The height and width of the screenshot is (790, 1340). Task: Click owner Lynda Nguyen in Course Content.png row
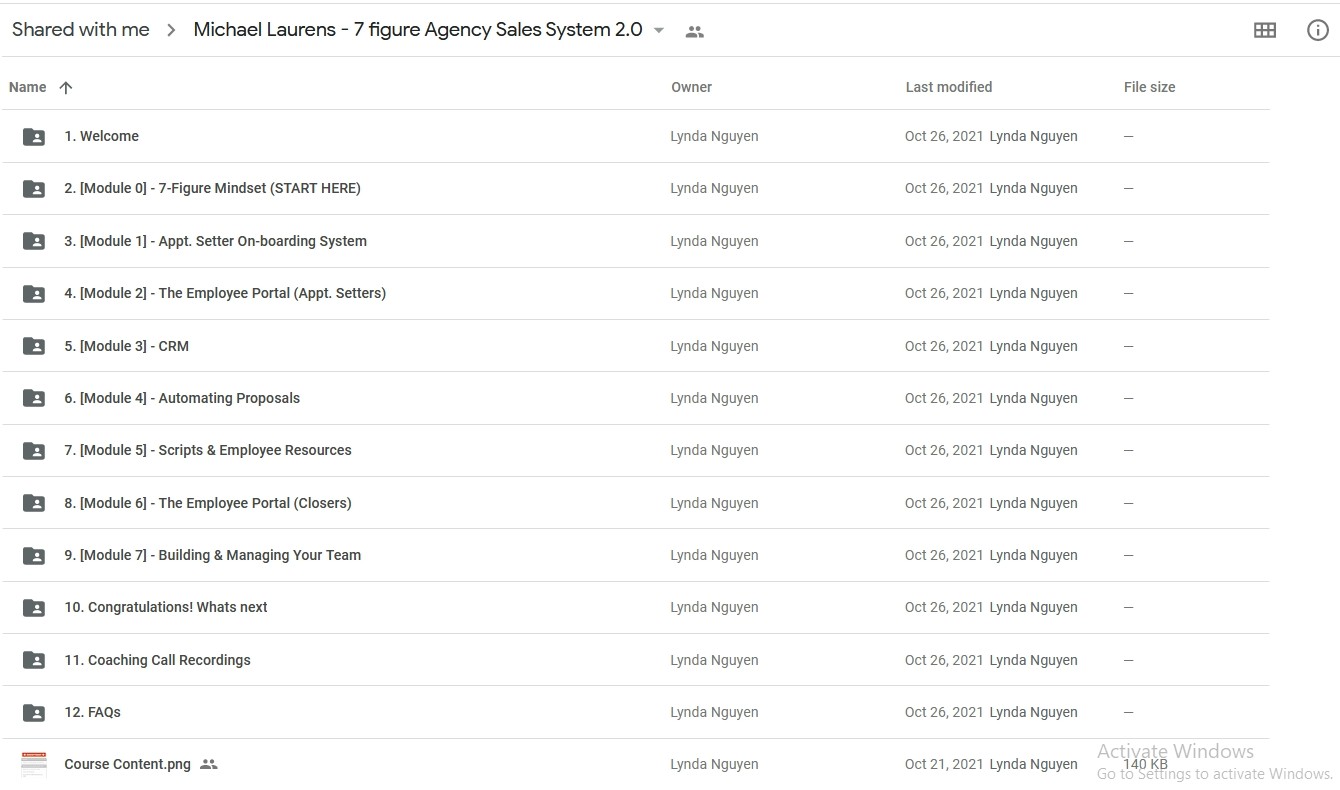coord(714,764)
